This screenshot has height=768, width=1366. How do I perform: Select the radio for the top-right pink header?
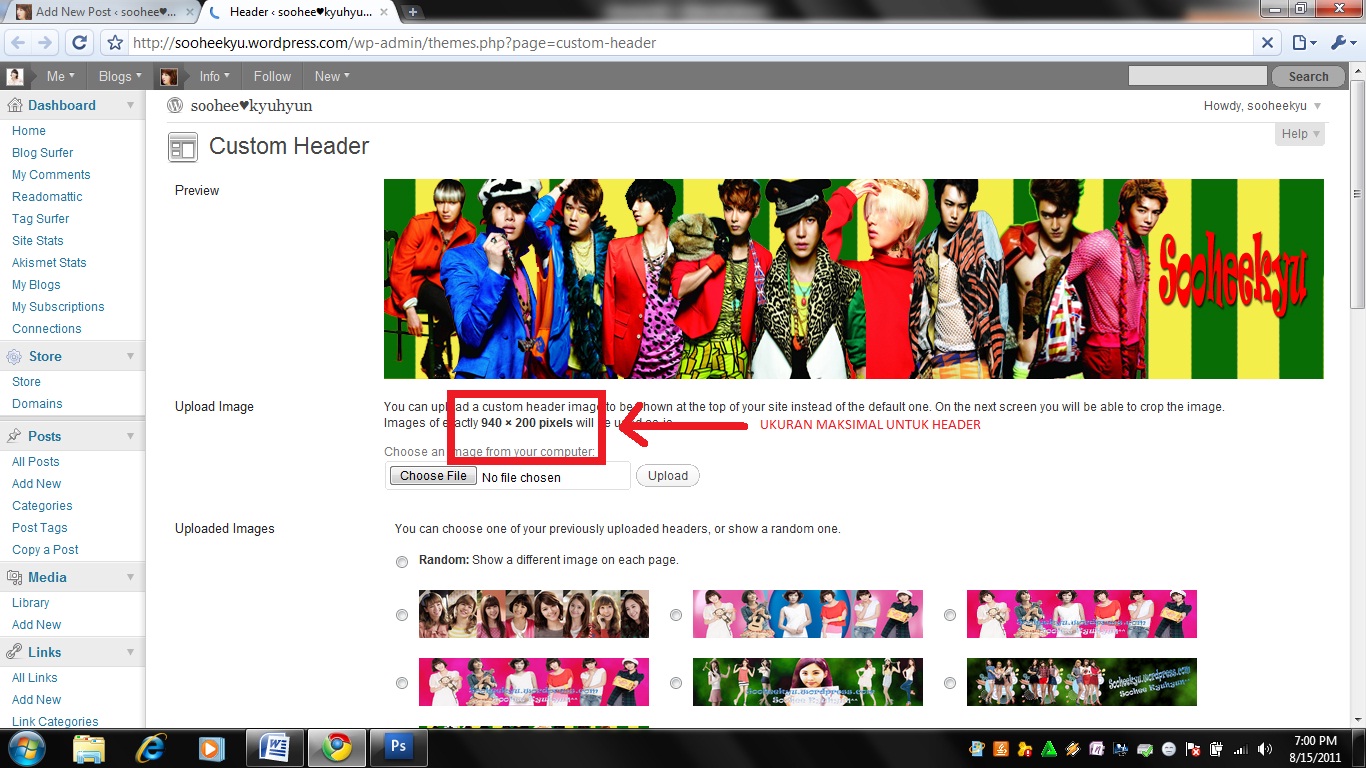point(950,615)
